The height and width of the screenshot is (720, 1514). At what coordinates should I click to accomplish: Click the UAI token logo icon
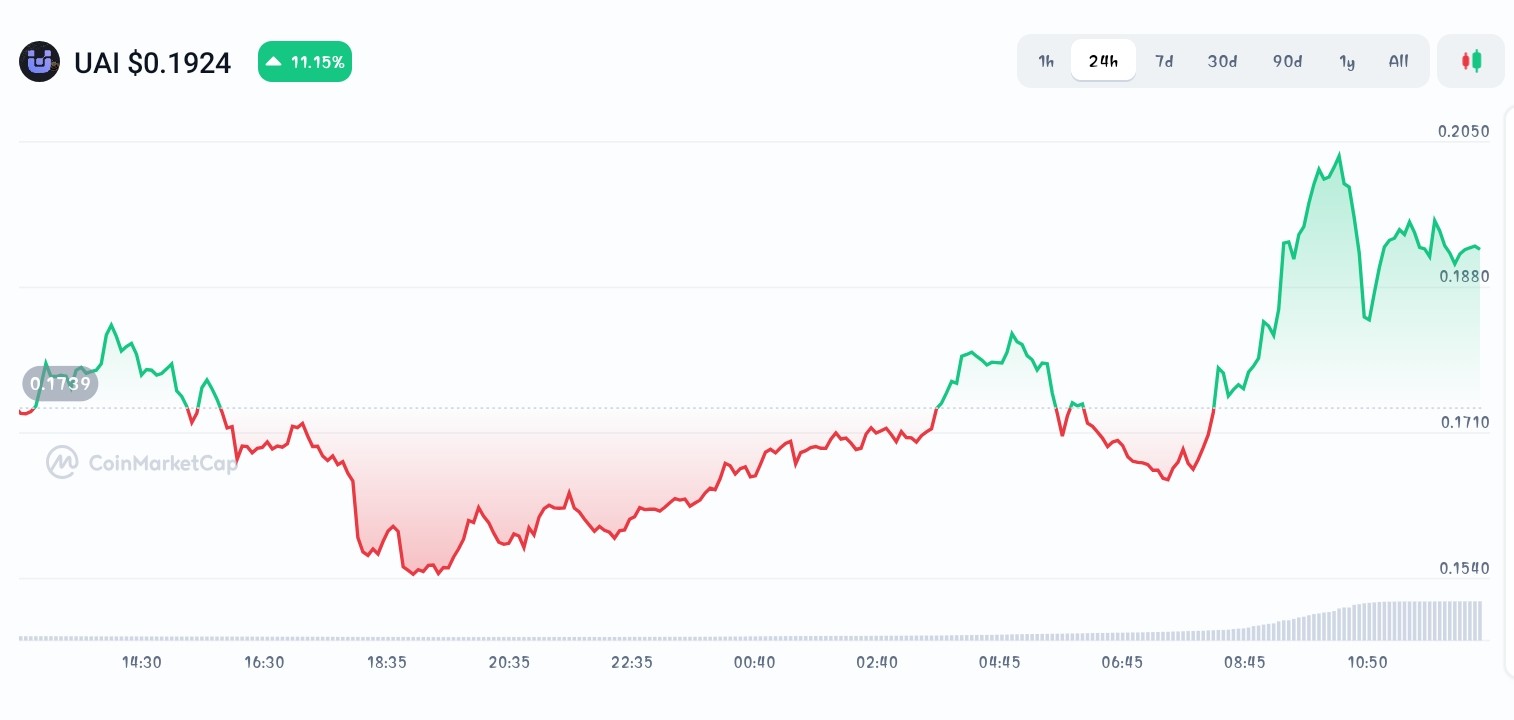pyautogui.click(x=40, y=62)
